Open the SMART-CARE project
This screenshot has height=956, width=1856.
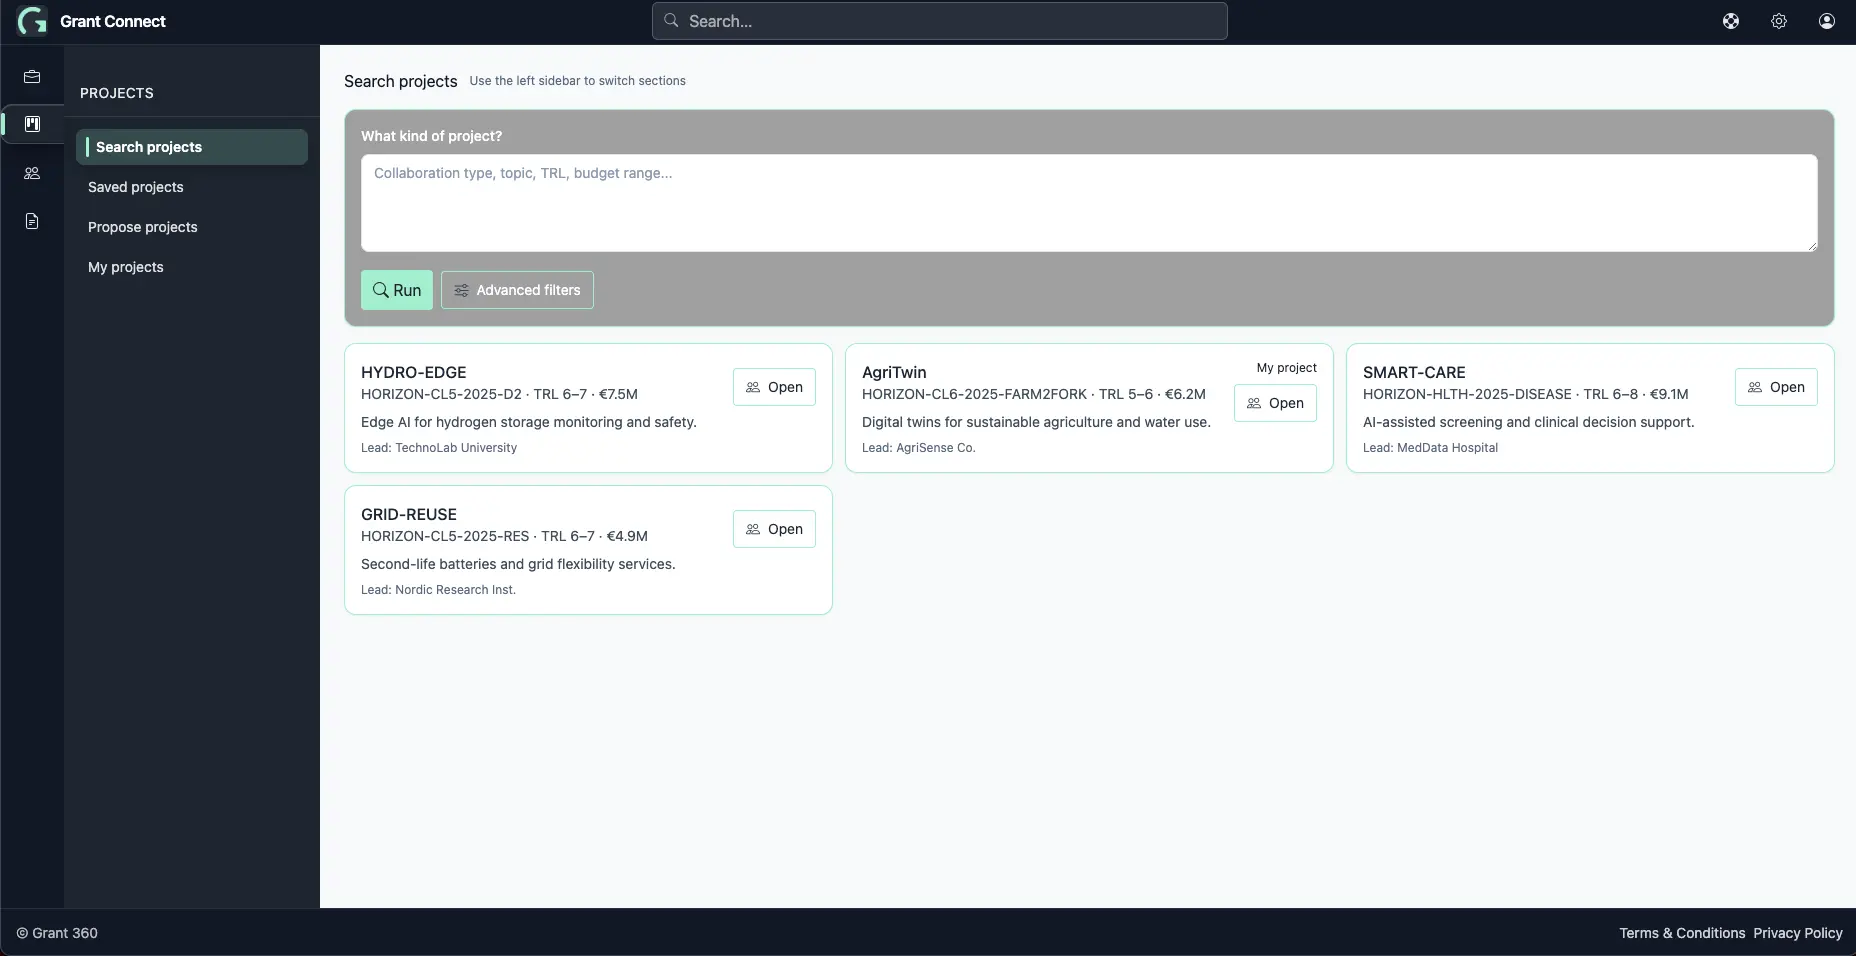pyautogui.click(x=1776, y=387)
